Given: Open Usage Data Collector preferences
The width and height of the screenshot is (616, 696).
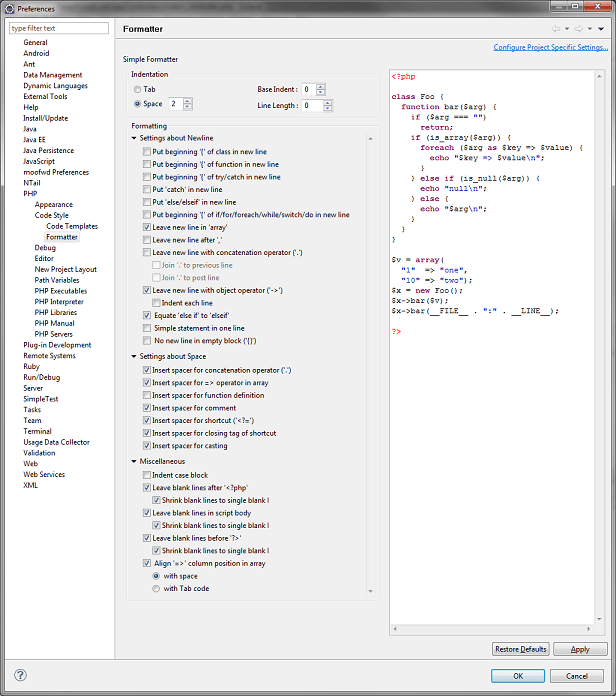Looking at the screenshot, I should coord(56,443).
